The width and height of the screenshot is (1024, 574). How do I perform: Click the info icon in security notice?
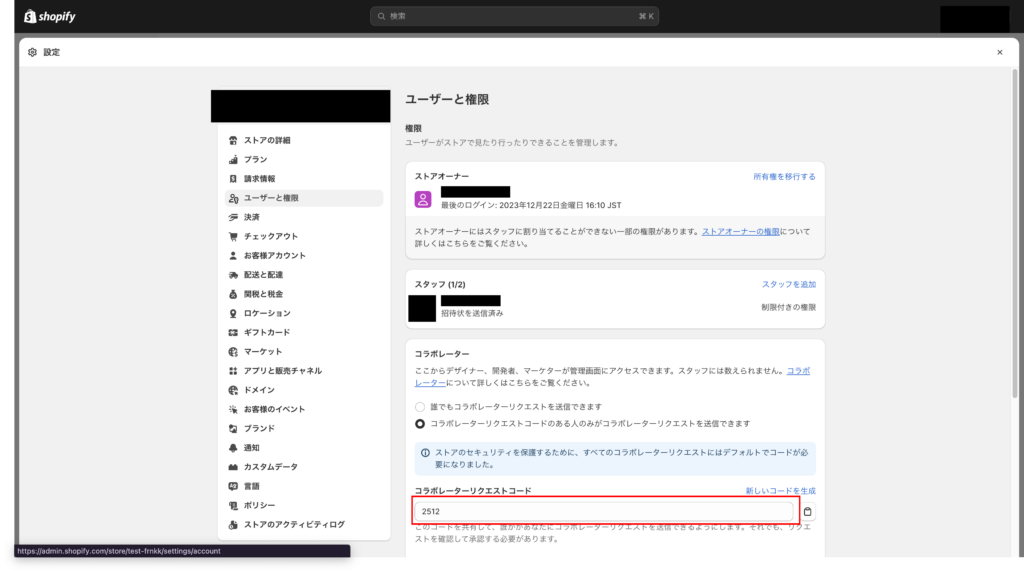(x=425, y=453)
